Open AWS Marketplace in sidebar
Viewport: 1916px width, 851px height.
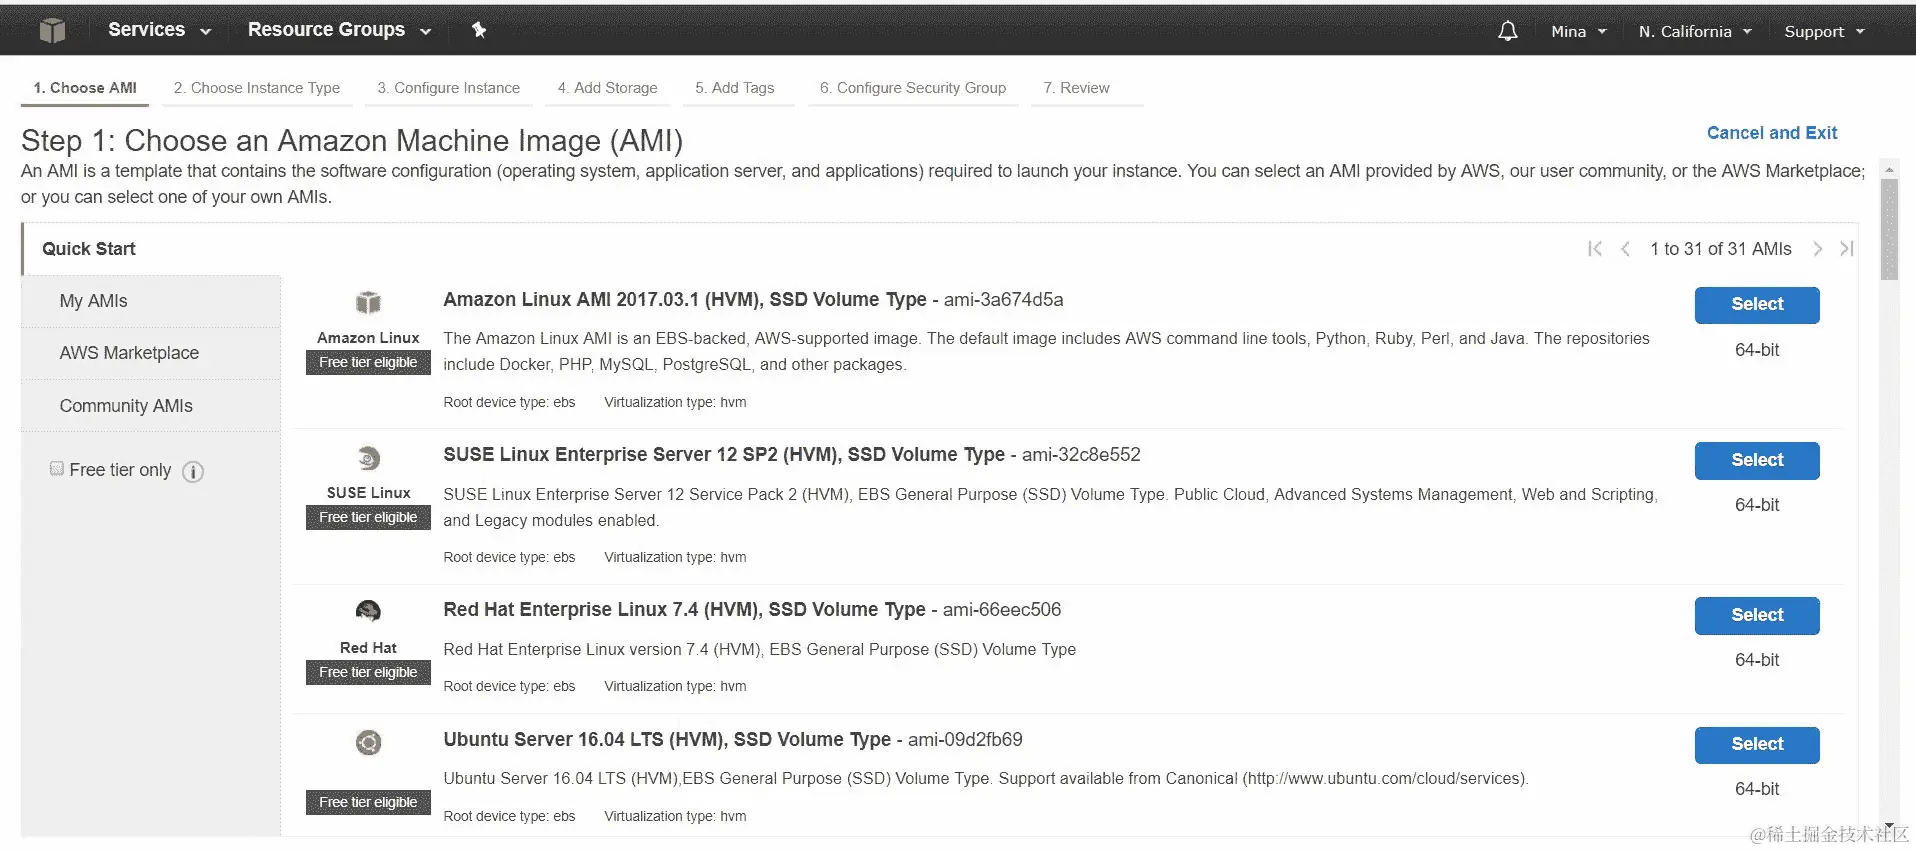tap(151, 353)
